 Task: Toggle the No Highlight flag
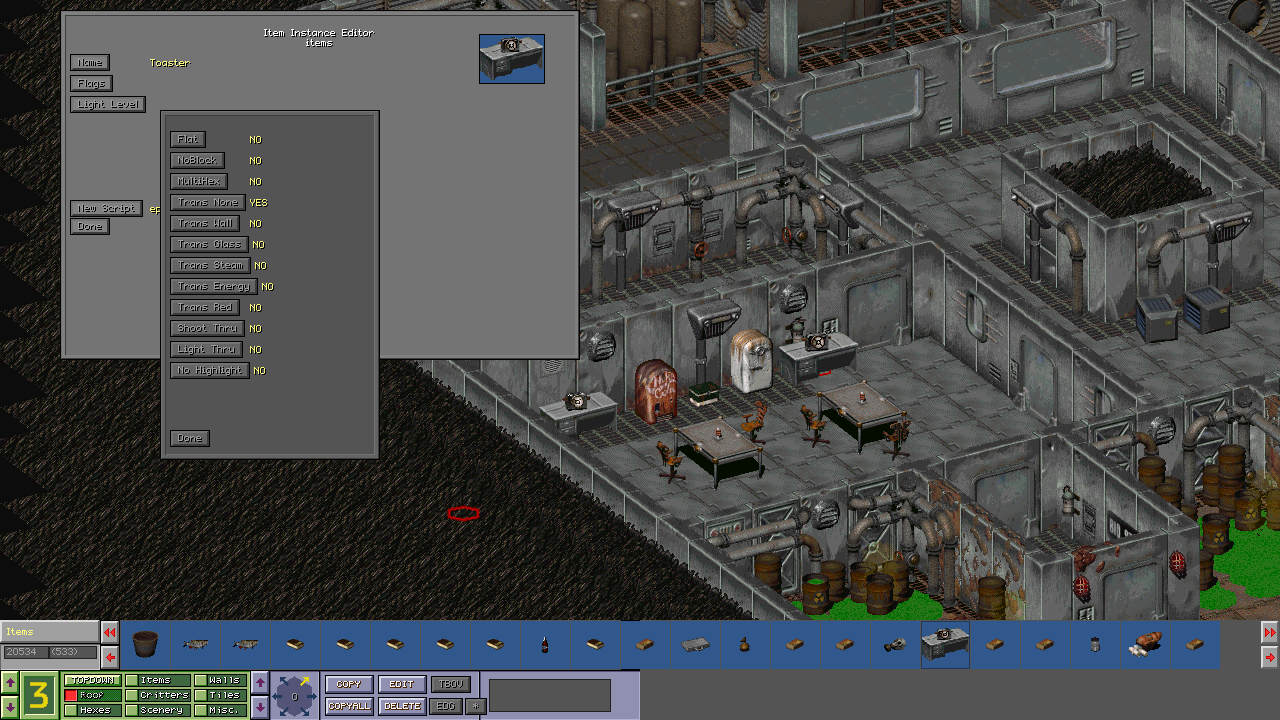pyautogui.click(x=209, y=370)
